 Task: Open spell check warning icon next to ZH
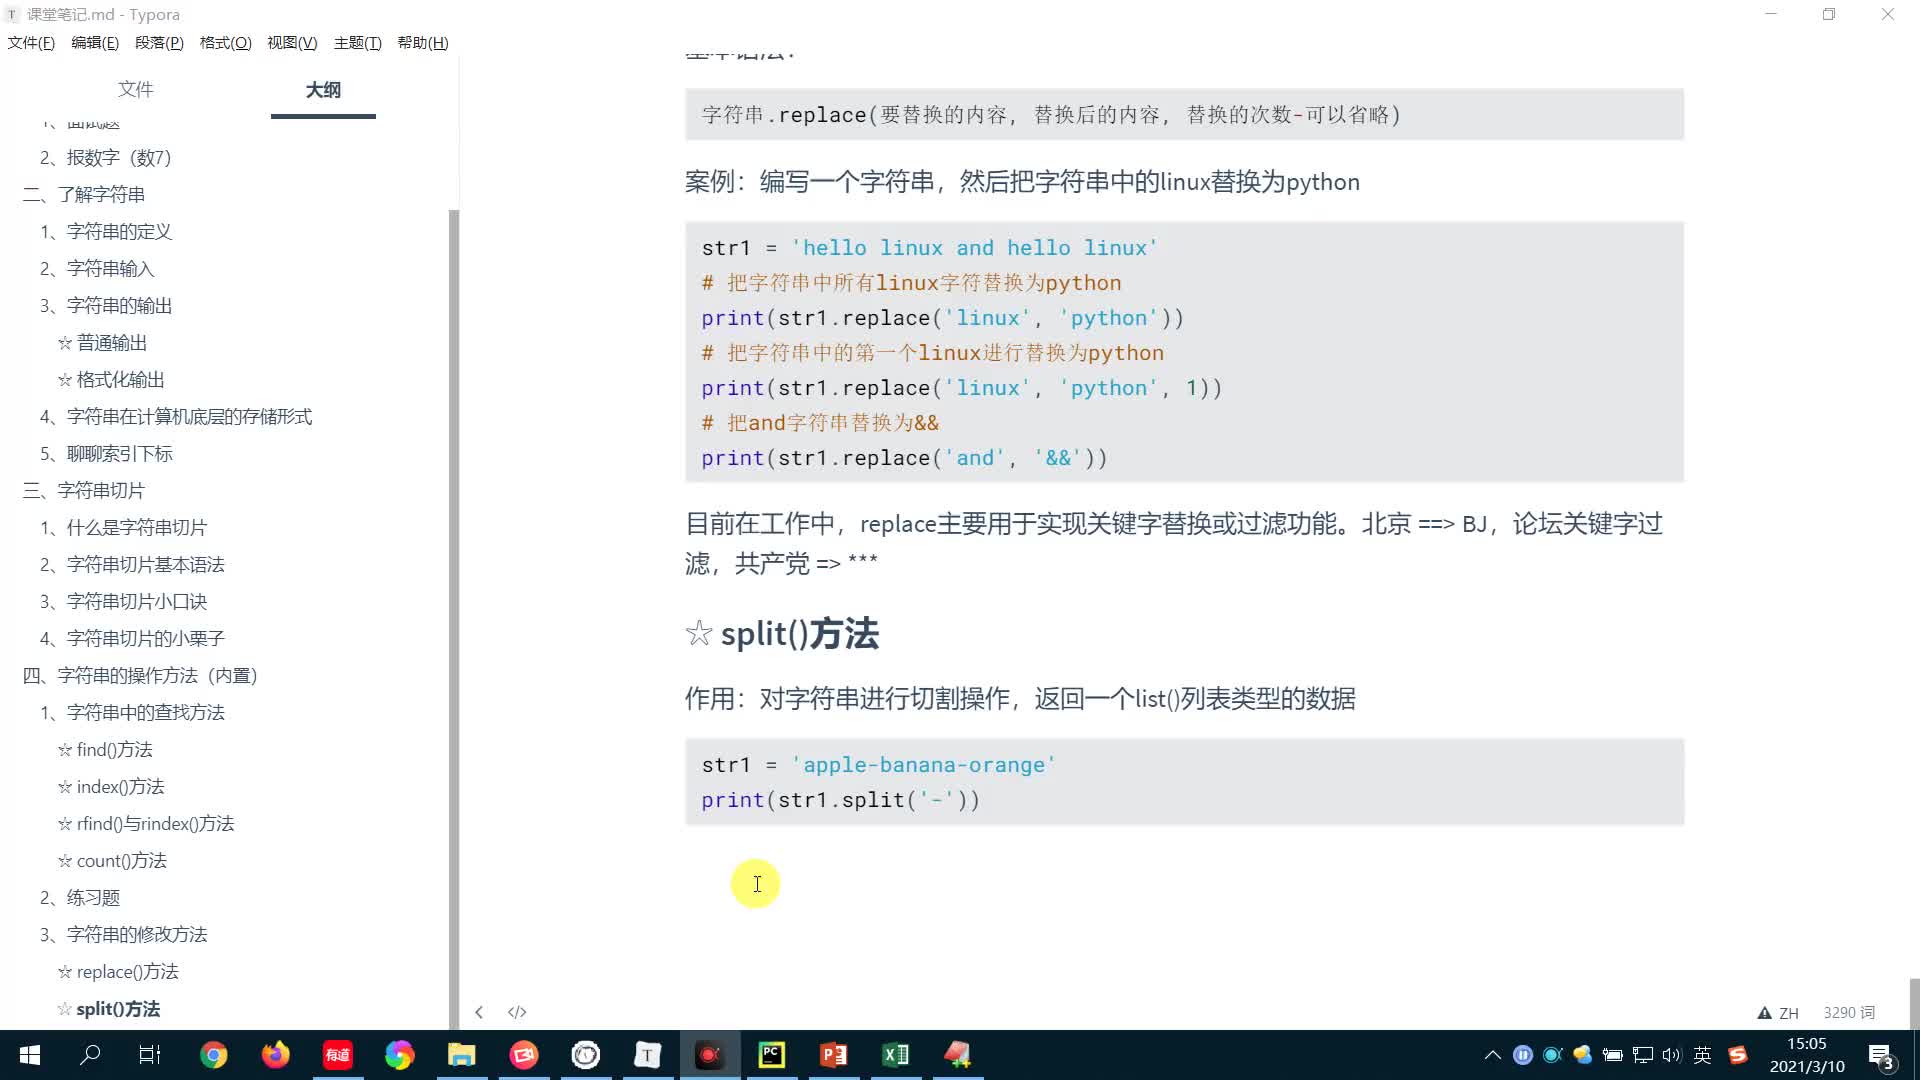pos(1764,1013)
